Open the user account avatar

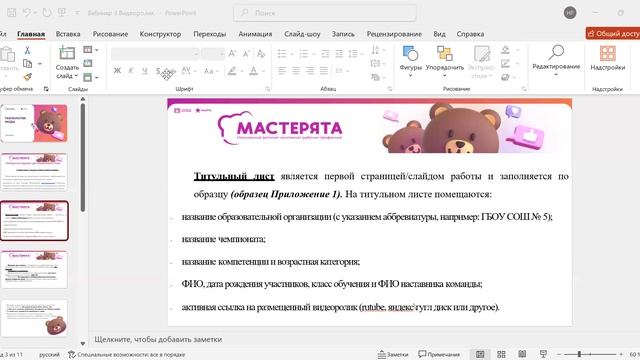[x=570, y=13]
